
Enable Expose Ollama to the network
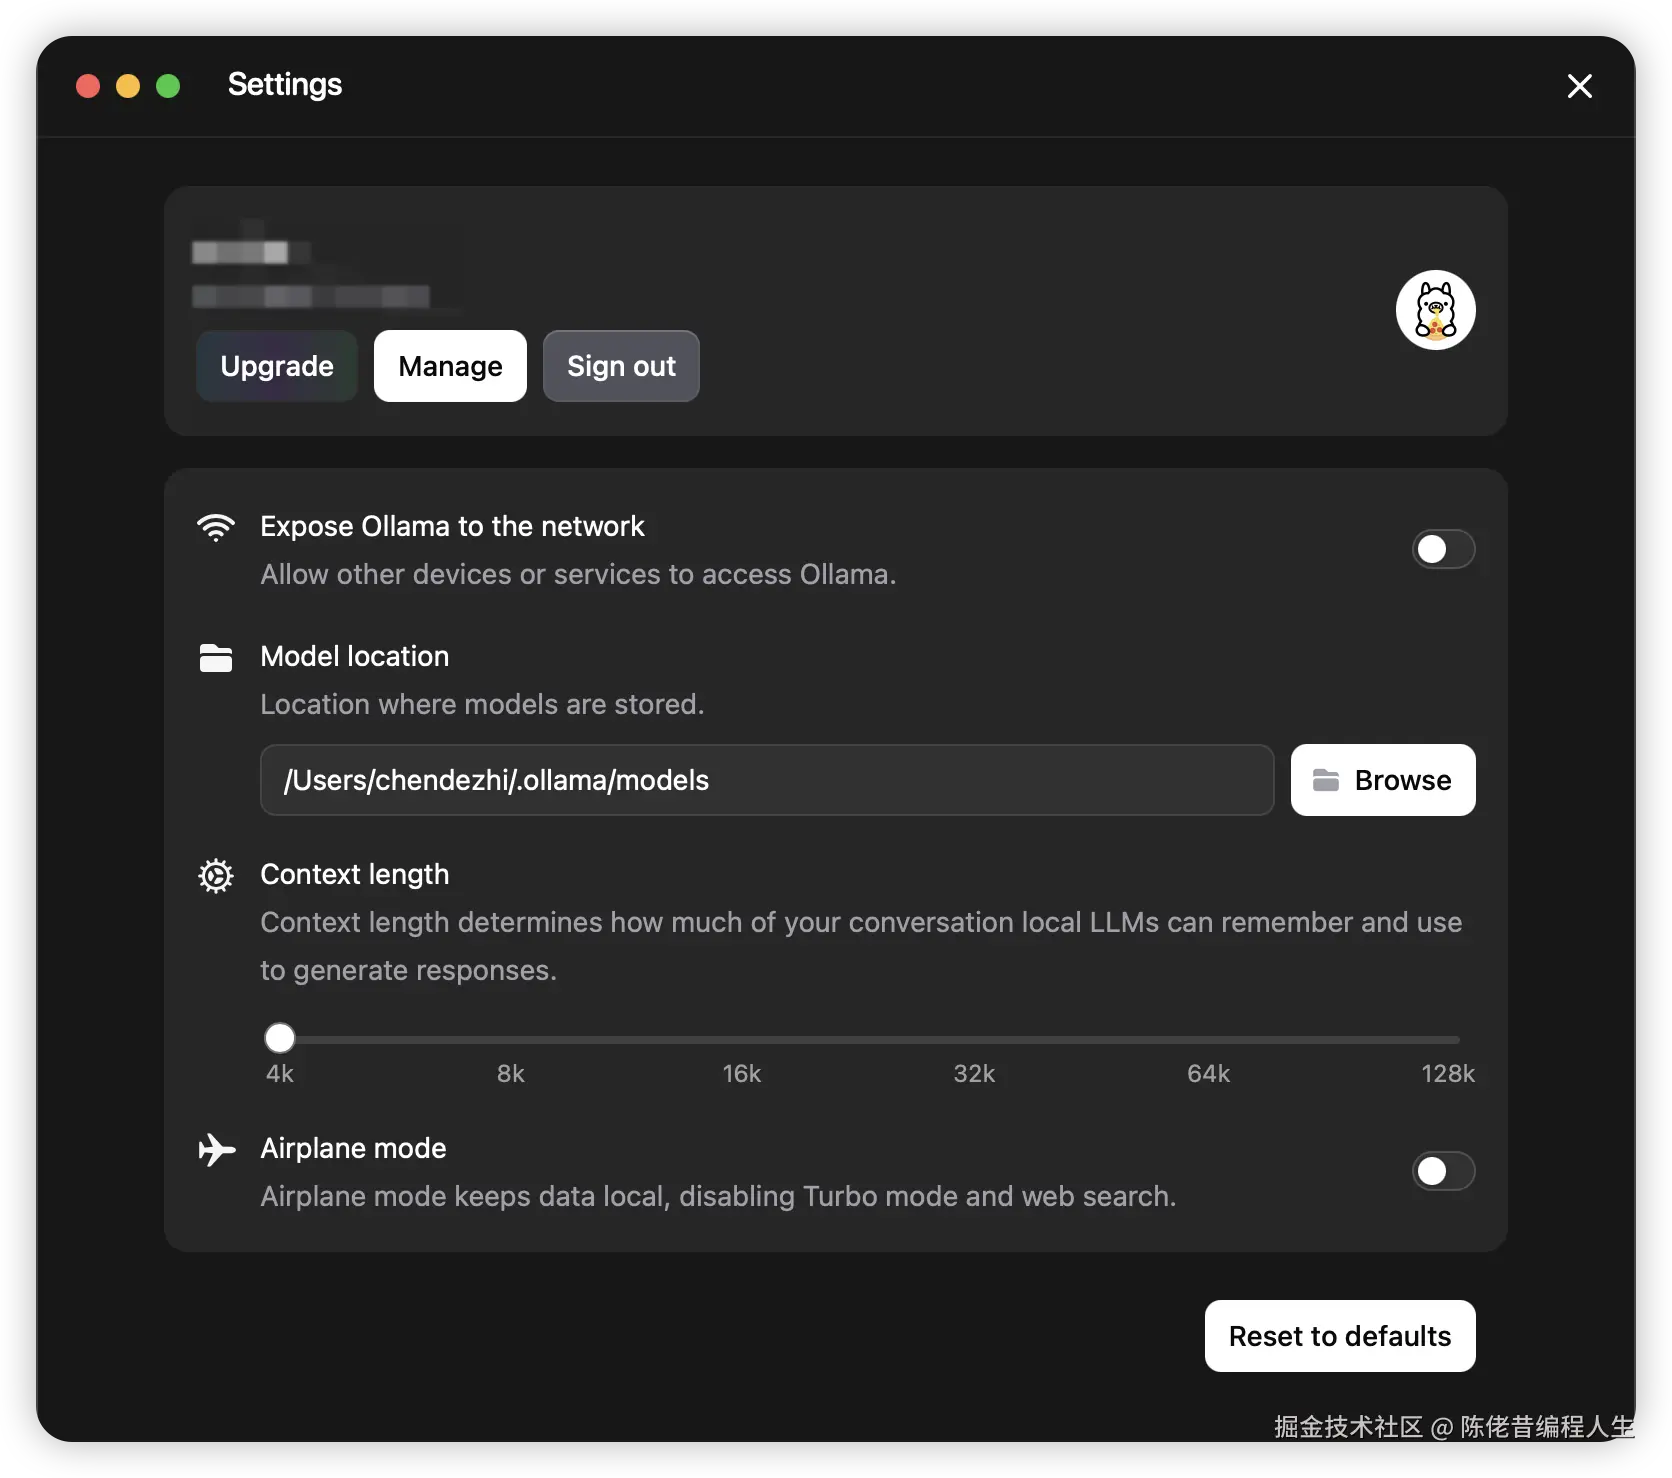[1443, 549]
